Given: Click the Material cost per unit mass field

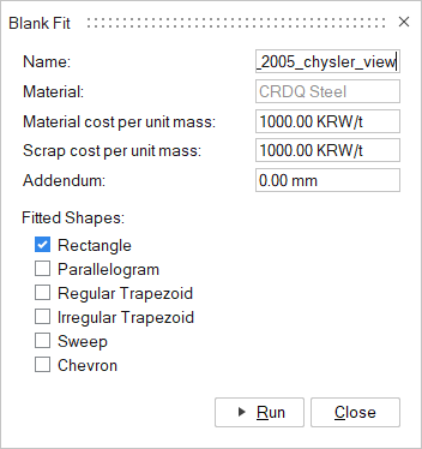Looking at the screenshot, I should click(x=328, y=121).
